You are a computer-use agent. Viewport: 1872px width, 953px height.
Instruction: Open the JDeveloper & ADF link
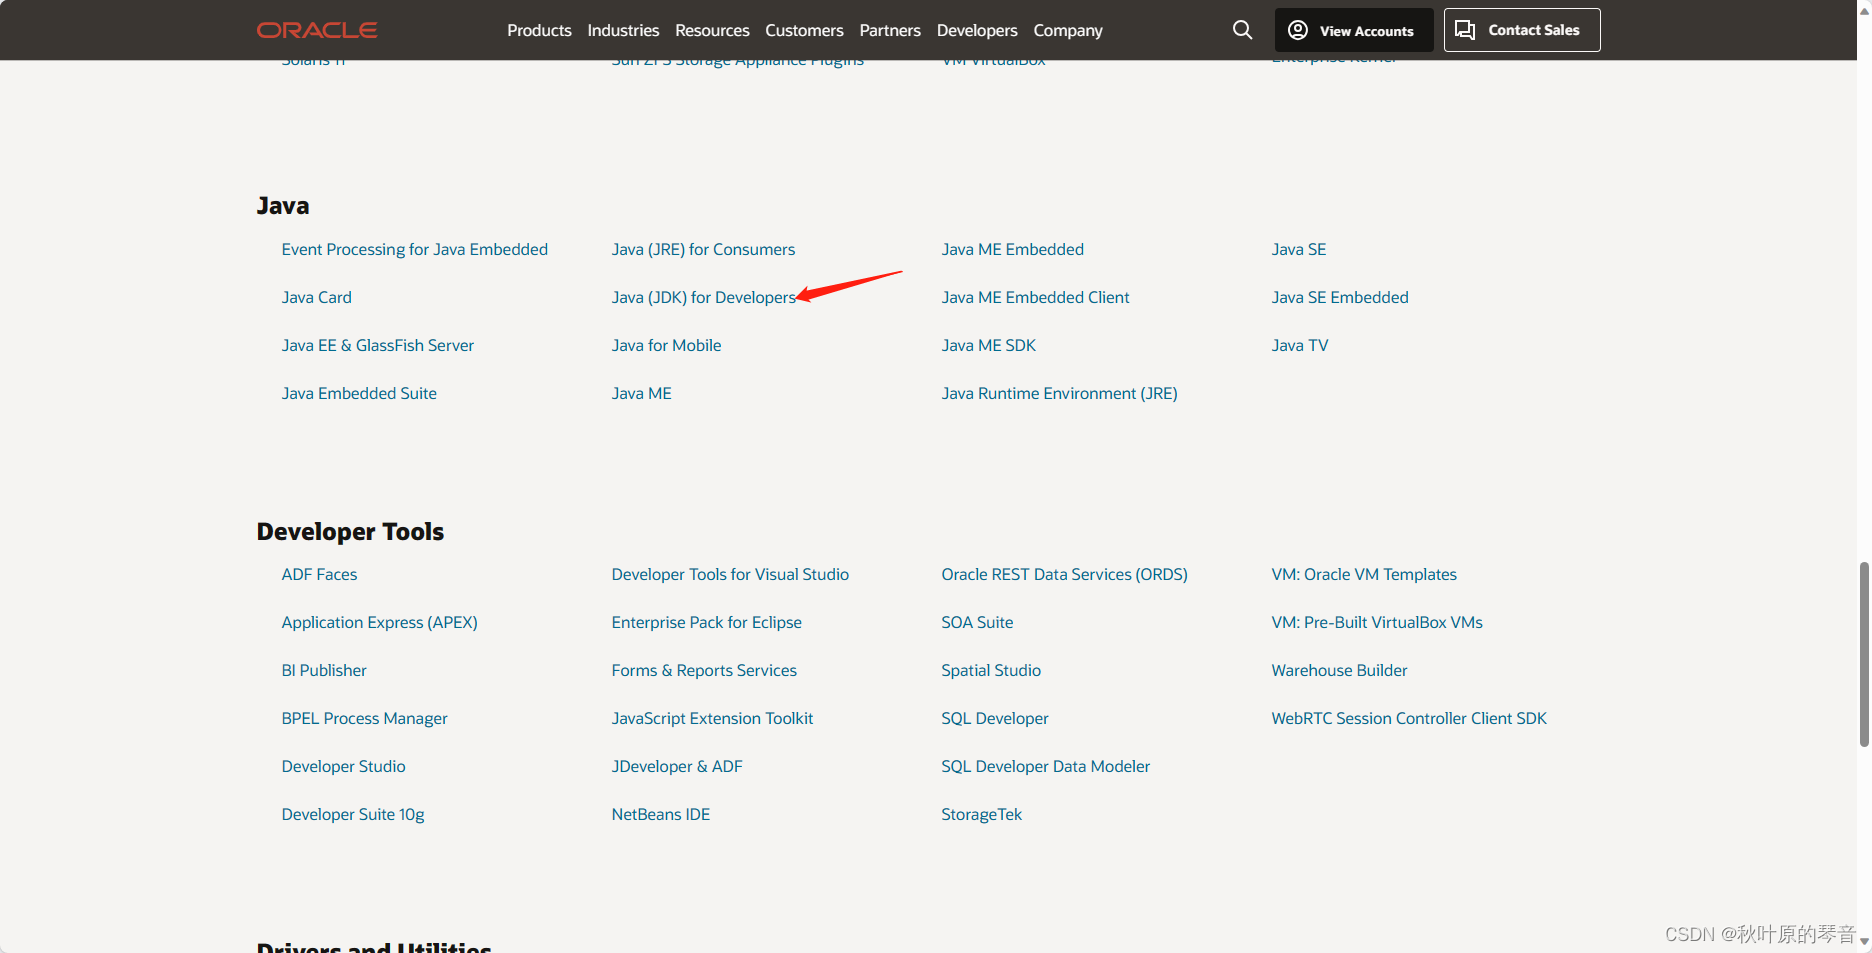point(677,766)
